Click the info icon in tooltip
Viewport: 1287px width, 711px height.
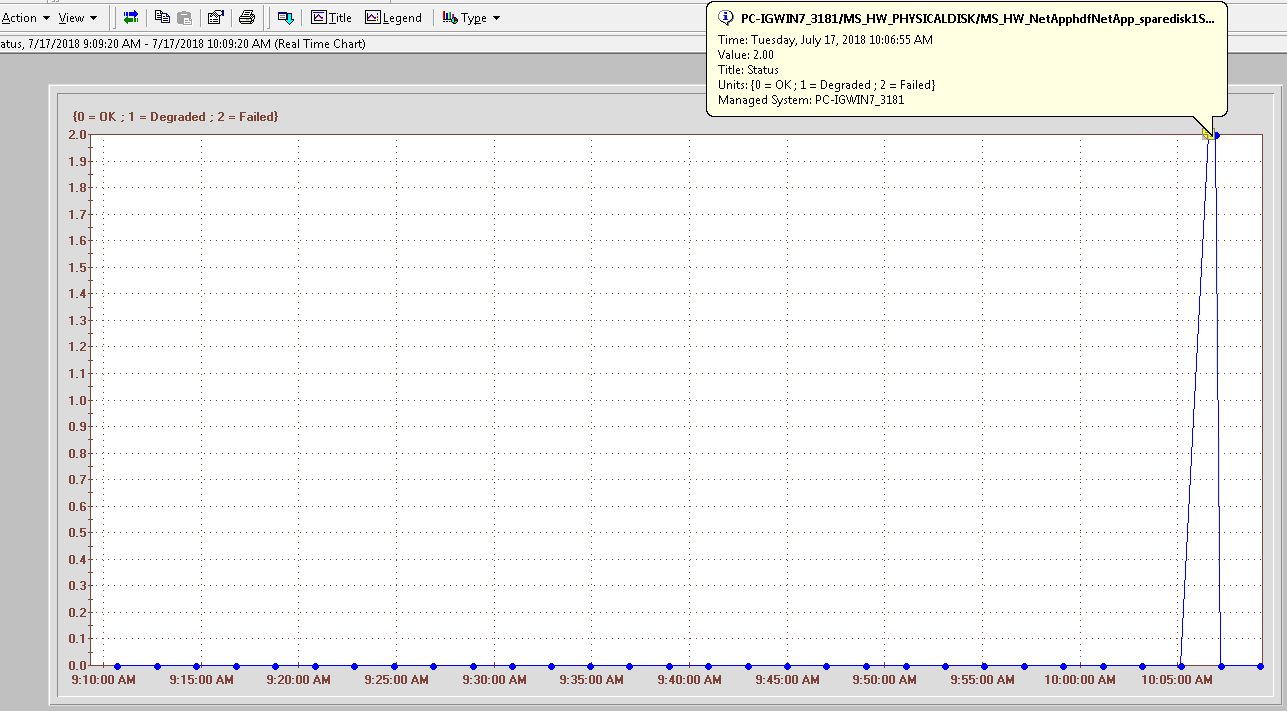point(727,18)
